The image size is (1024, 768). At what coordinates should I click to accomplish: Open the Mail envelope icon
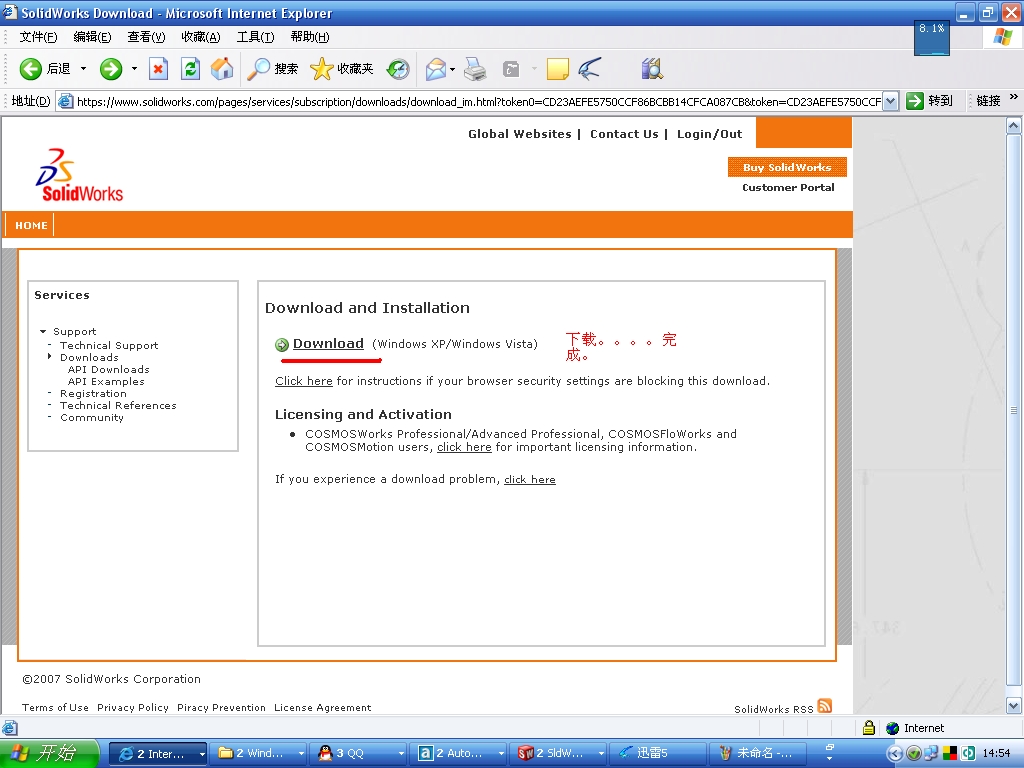pyautogui.click(x=435, y=69)
